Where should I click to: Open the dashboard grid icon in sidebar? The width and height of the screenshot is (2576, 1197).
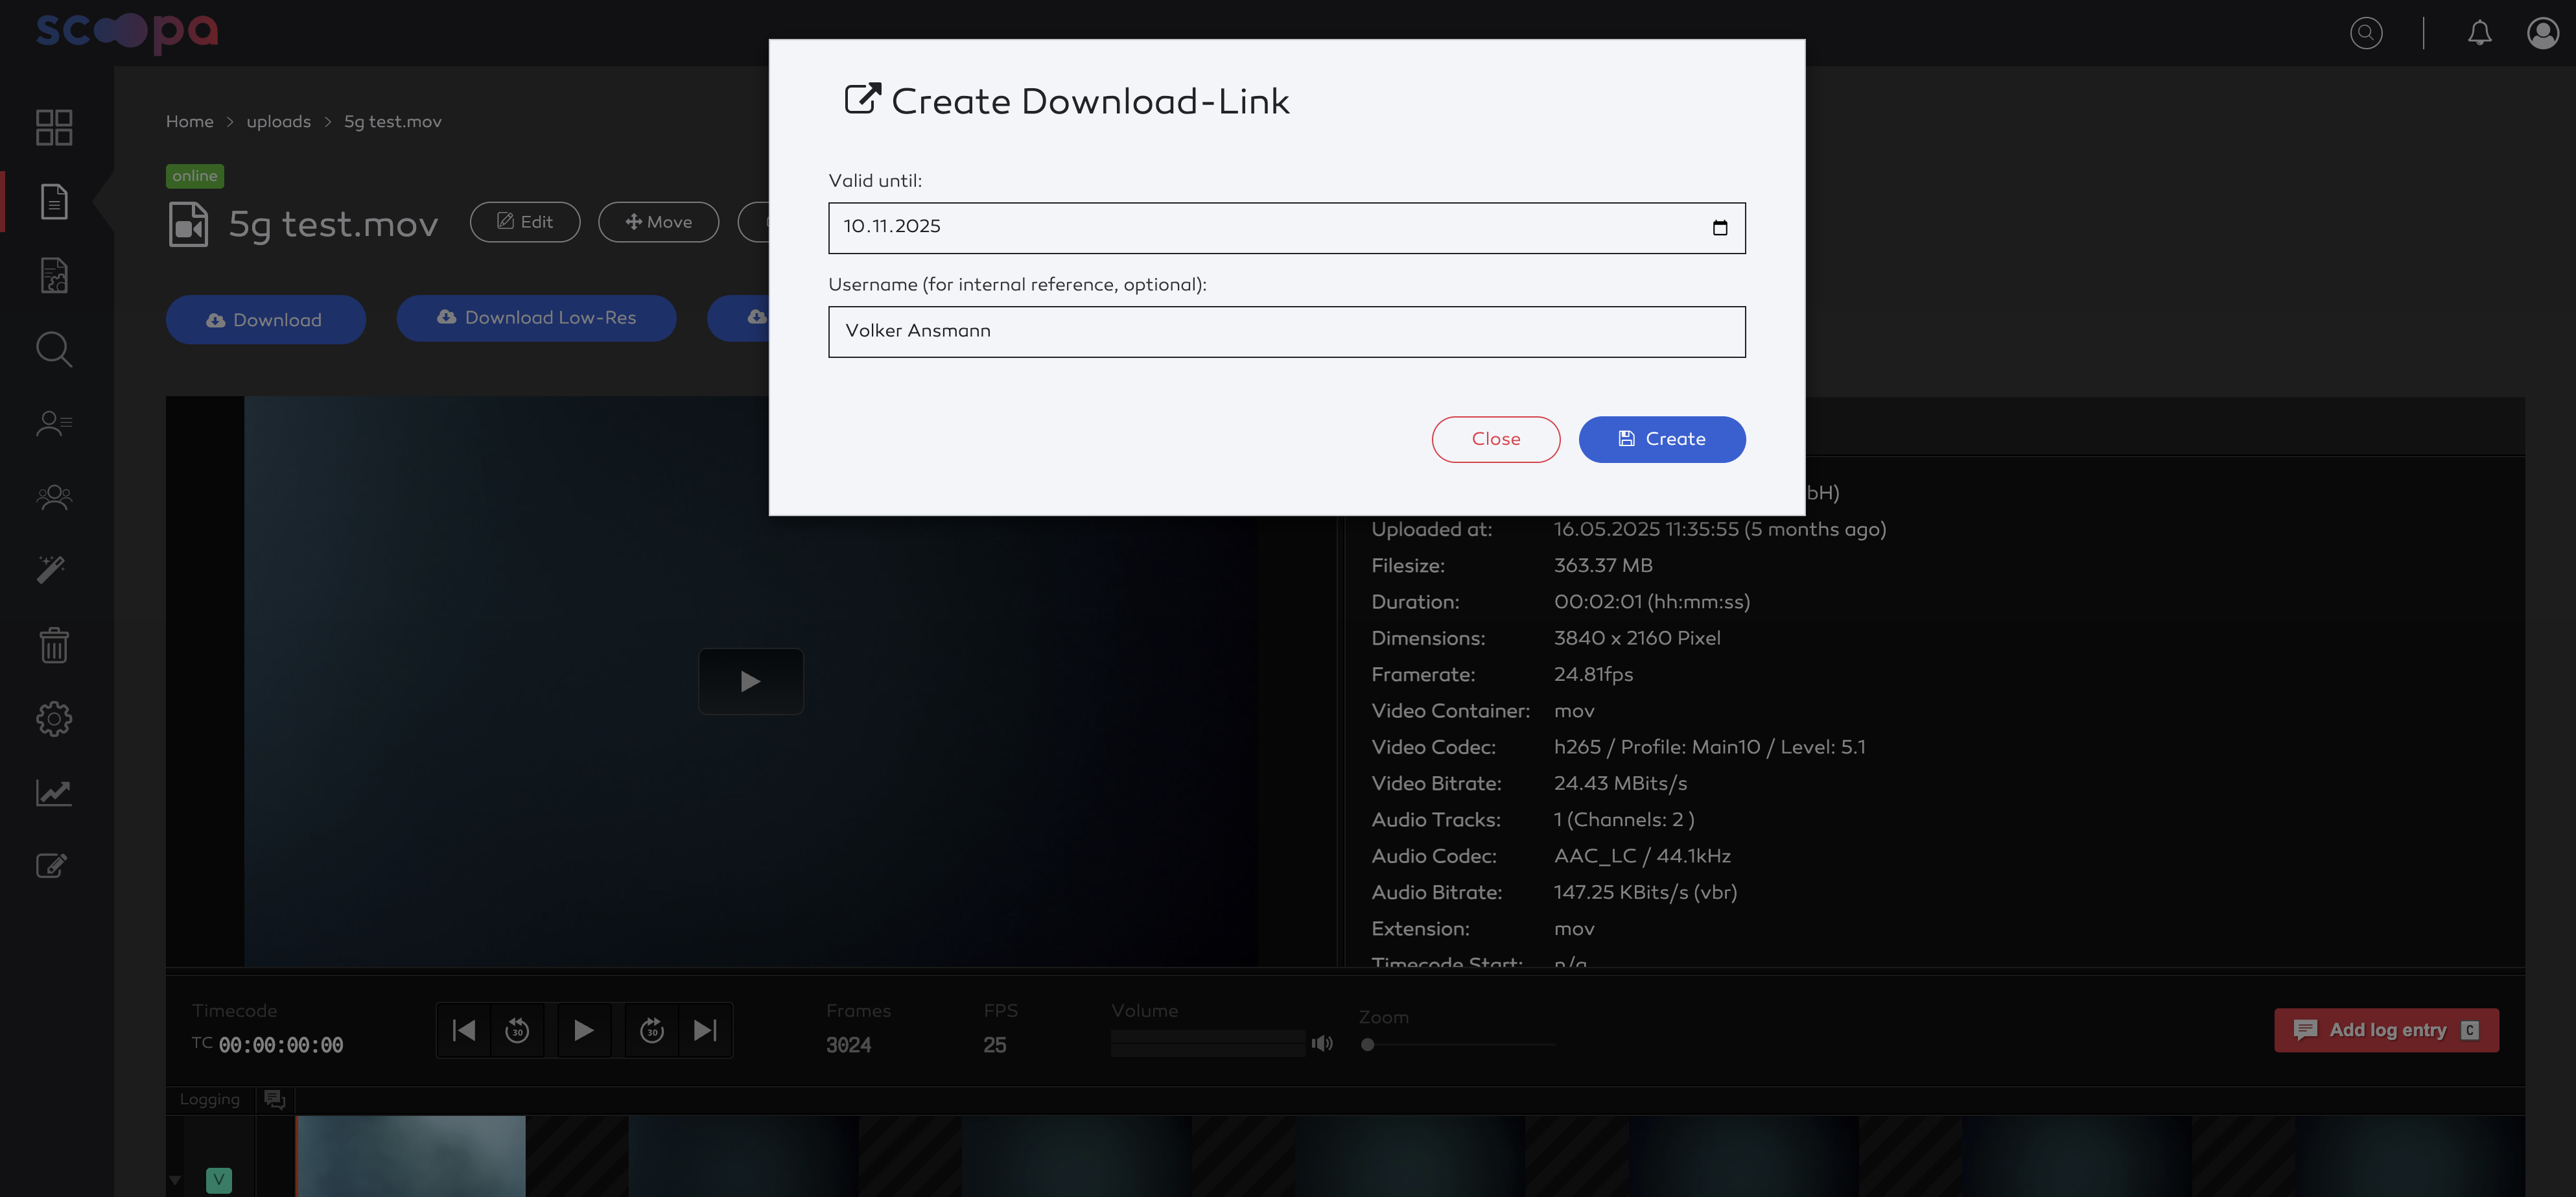pyautogui.click(x=54, y=127)
